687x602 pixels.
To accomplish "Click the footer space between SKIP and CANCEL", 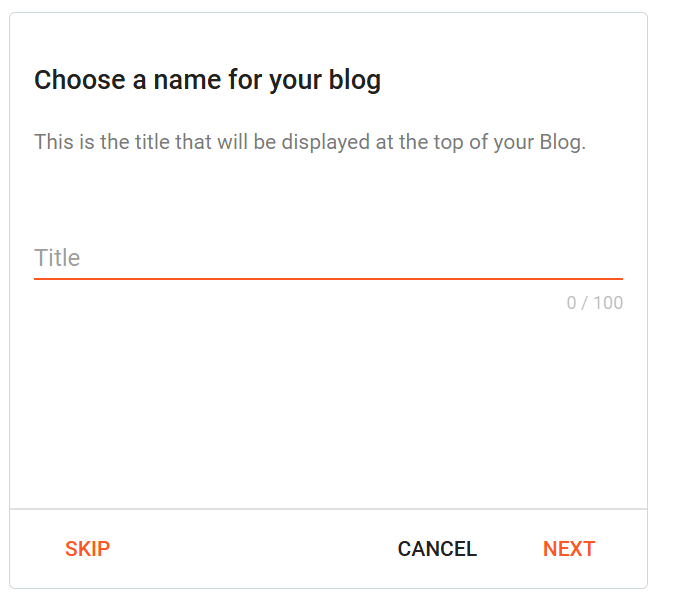I will 254,549.
